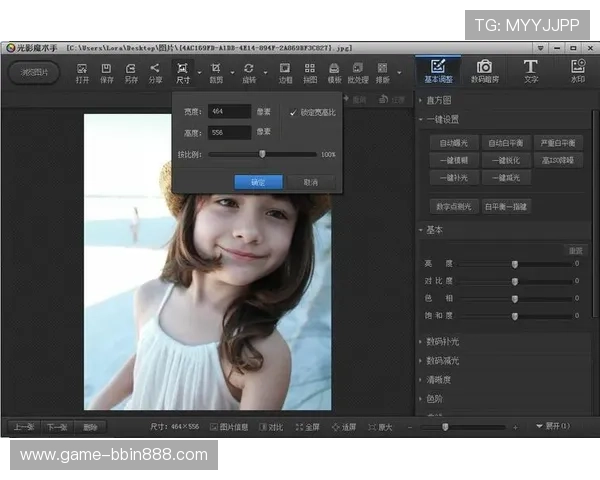Click the 自动曝光 (Auto exposure) button
Screen dimensions: 600x480
455,143
